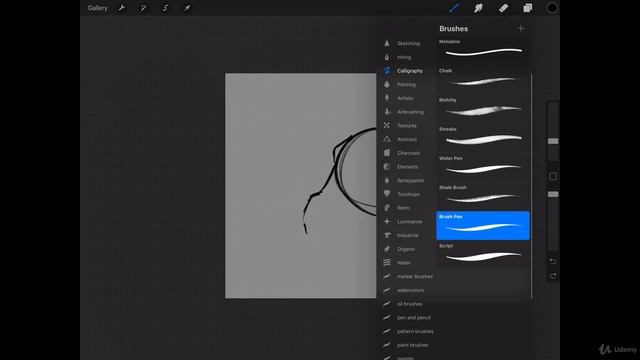The height and width of the screenshot is (360, 640).
Task: Choose the Blotchy brush
Action: pyautogui.click(x=483, y=109)
